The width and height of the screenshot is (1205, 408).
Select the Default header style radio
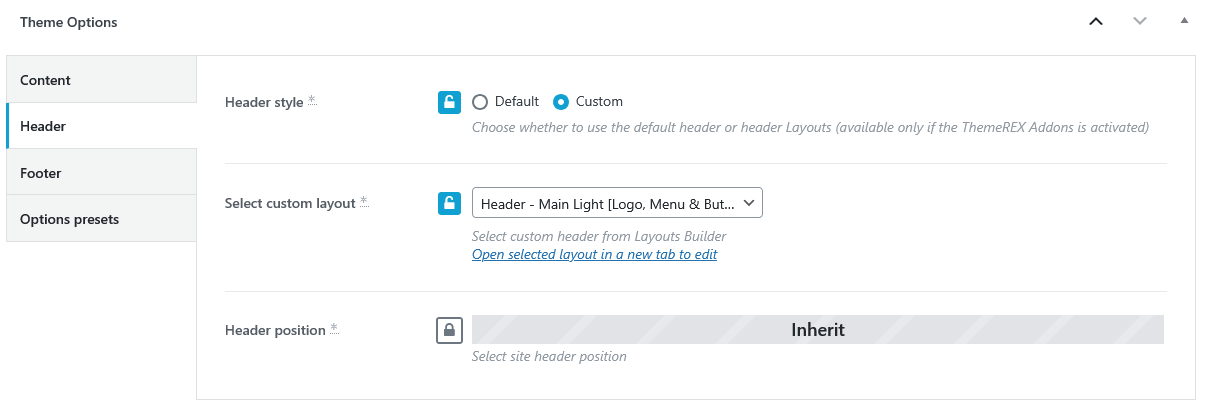[480, 102]
